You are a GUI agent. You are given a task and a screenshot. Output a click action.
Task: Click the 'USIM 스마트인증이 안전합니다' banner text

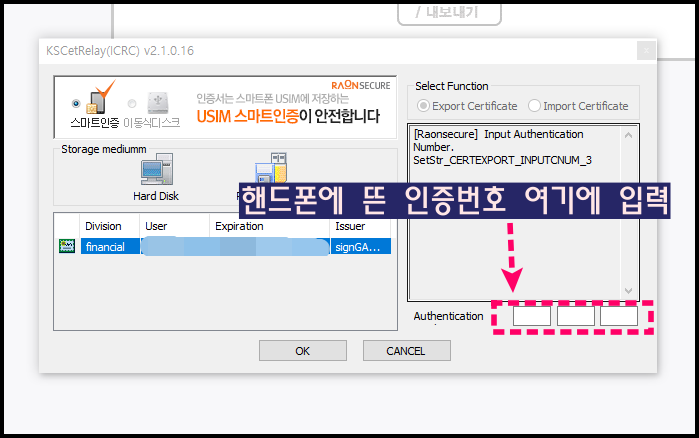[x=288, y=116]
